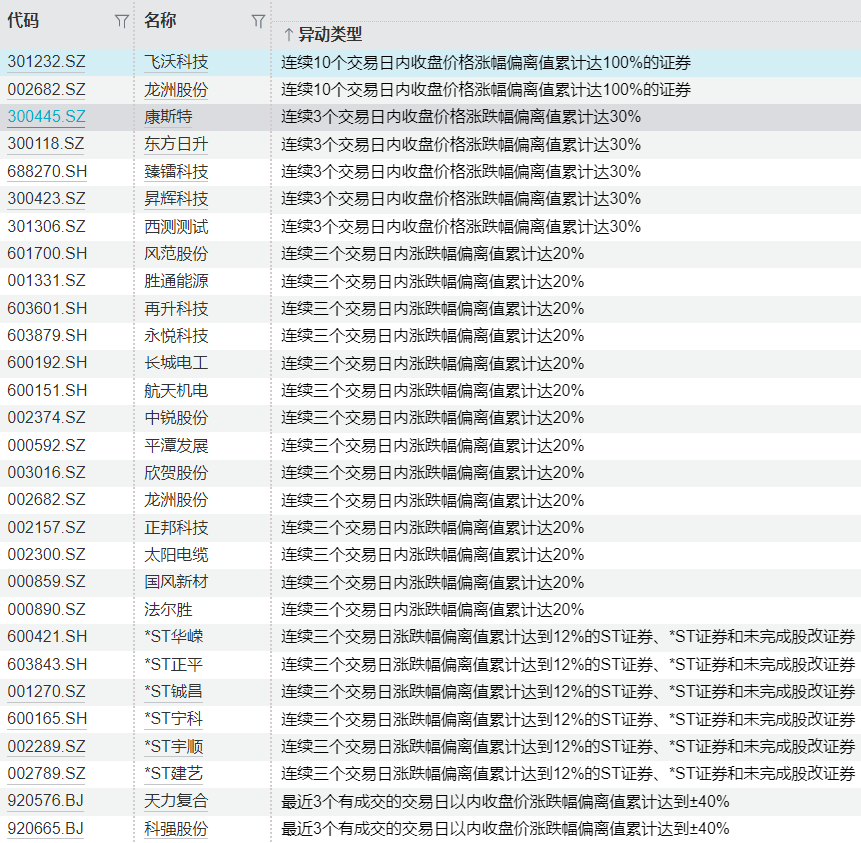Click the 代码 column header text
861x843 pixels.
tap(23, 20)
